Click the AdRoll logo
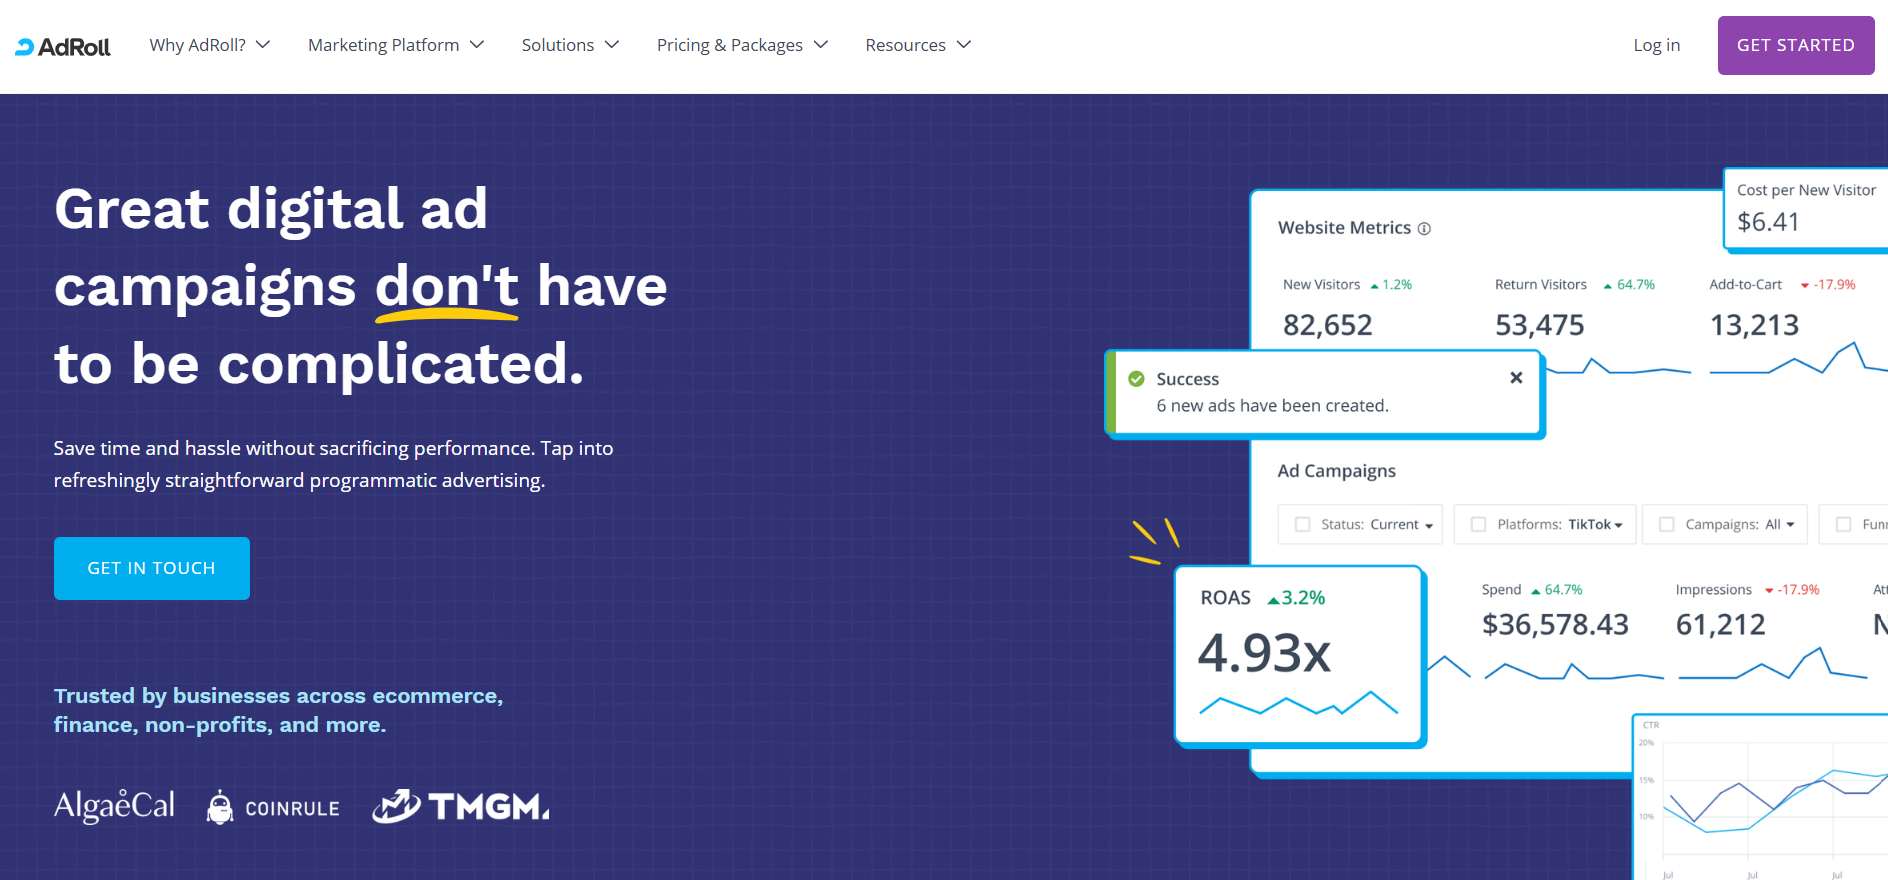This screenshot has height=880, width=1888. (63, 46)
